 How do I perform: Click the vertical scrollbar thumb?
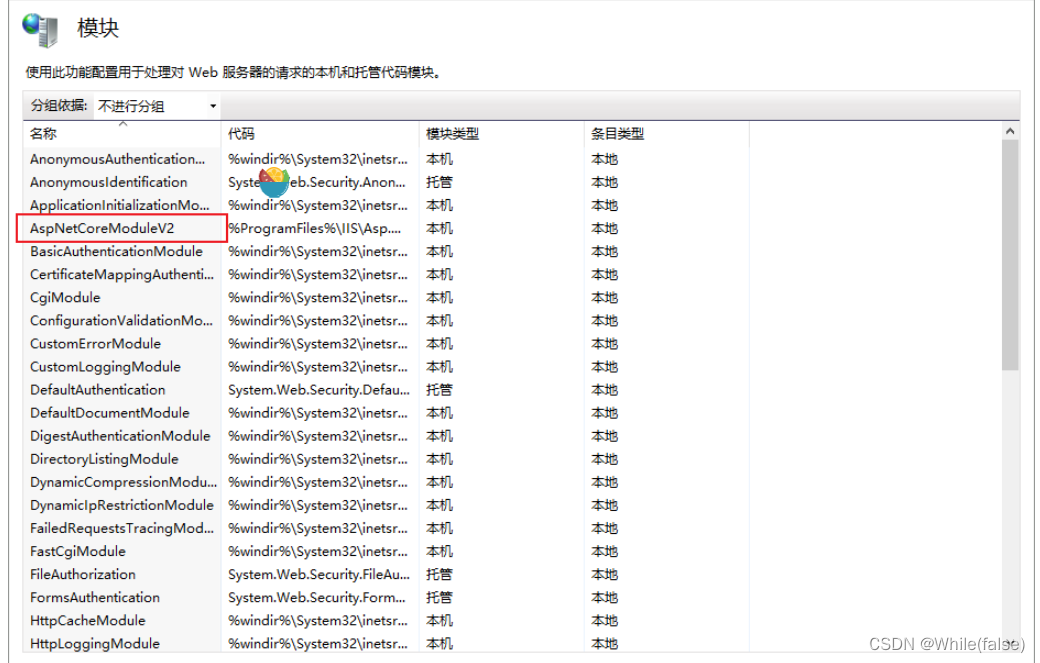[1009, 255]
